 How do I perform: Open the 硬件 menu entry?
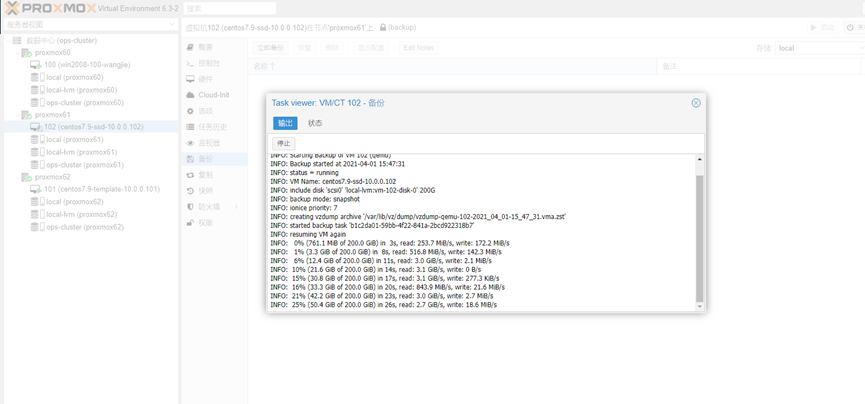pyautogui.click(x=214, y=79)
